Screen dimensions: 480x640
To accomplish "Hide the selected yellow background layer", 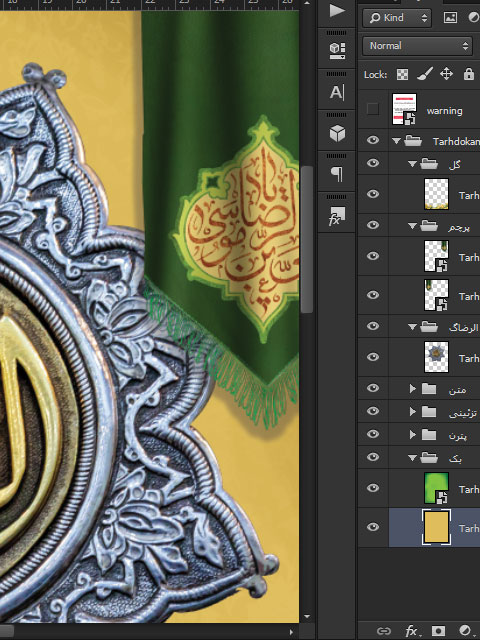I will click(x=373, y=527).
